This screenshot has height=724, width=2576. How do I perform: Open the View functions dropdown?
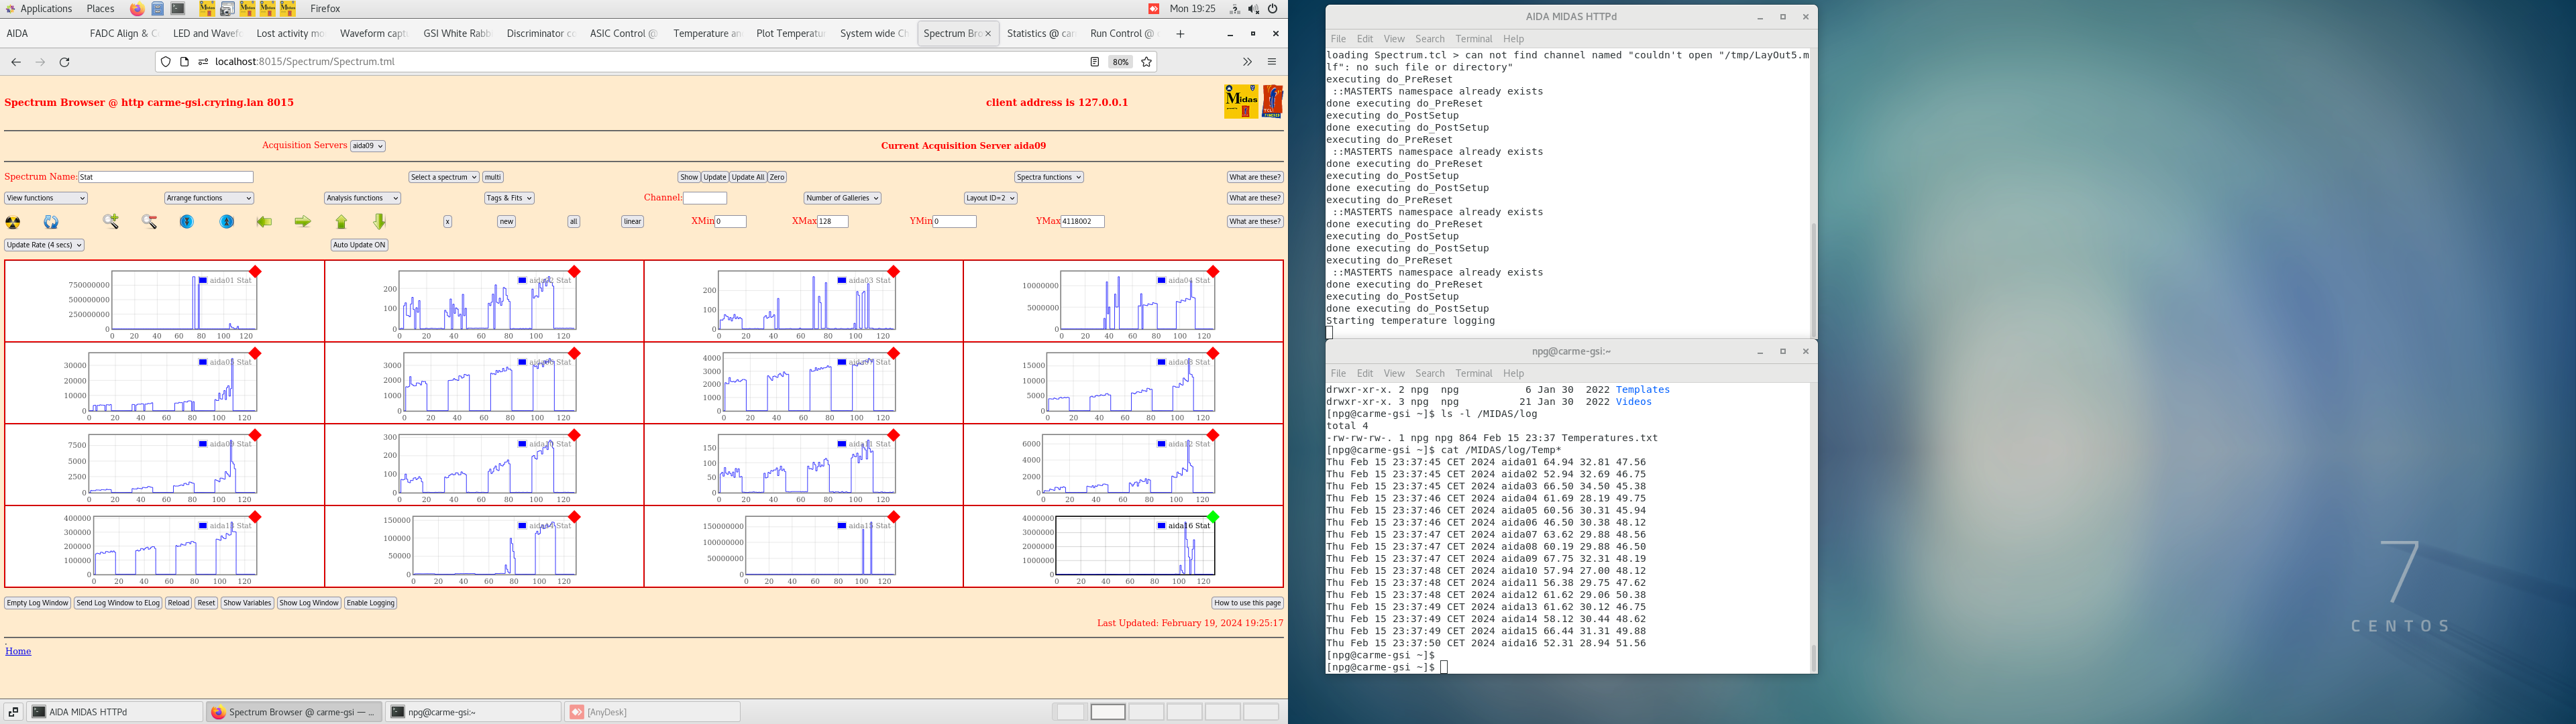[x=45, y=197]
